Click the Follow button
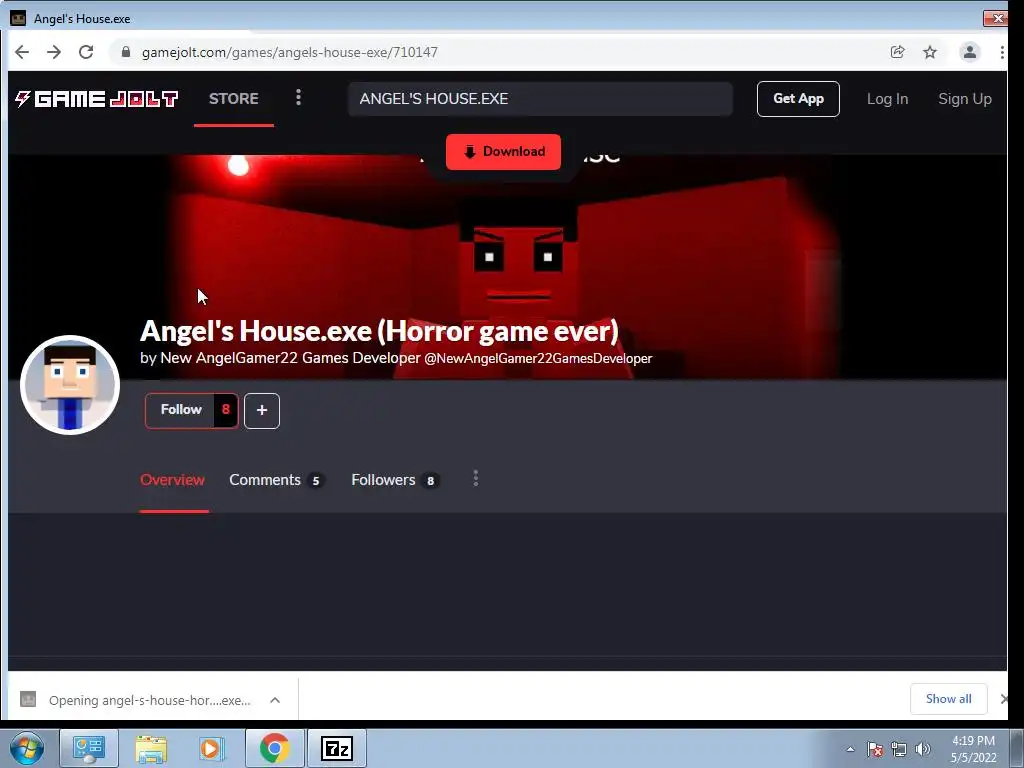 coord(181,410)
